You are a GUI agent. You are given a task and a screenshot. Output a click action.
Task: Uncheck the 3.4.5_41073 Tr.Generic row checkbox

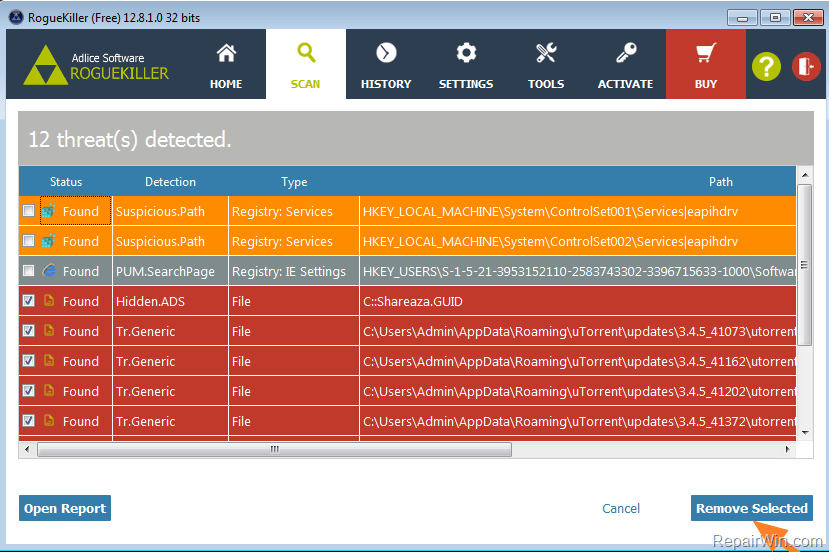29,331
